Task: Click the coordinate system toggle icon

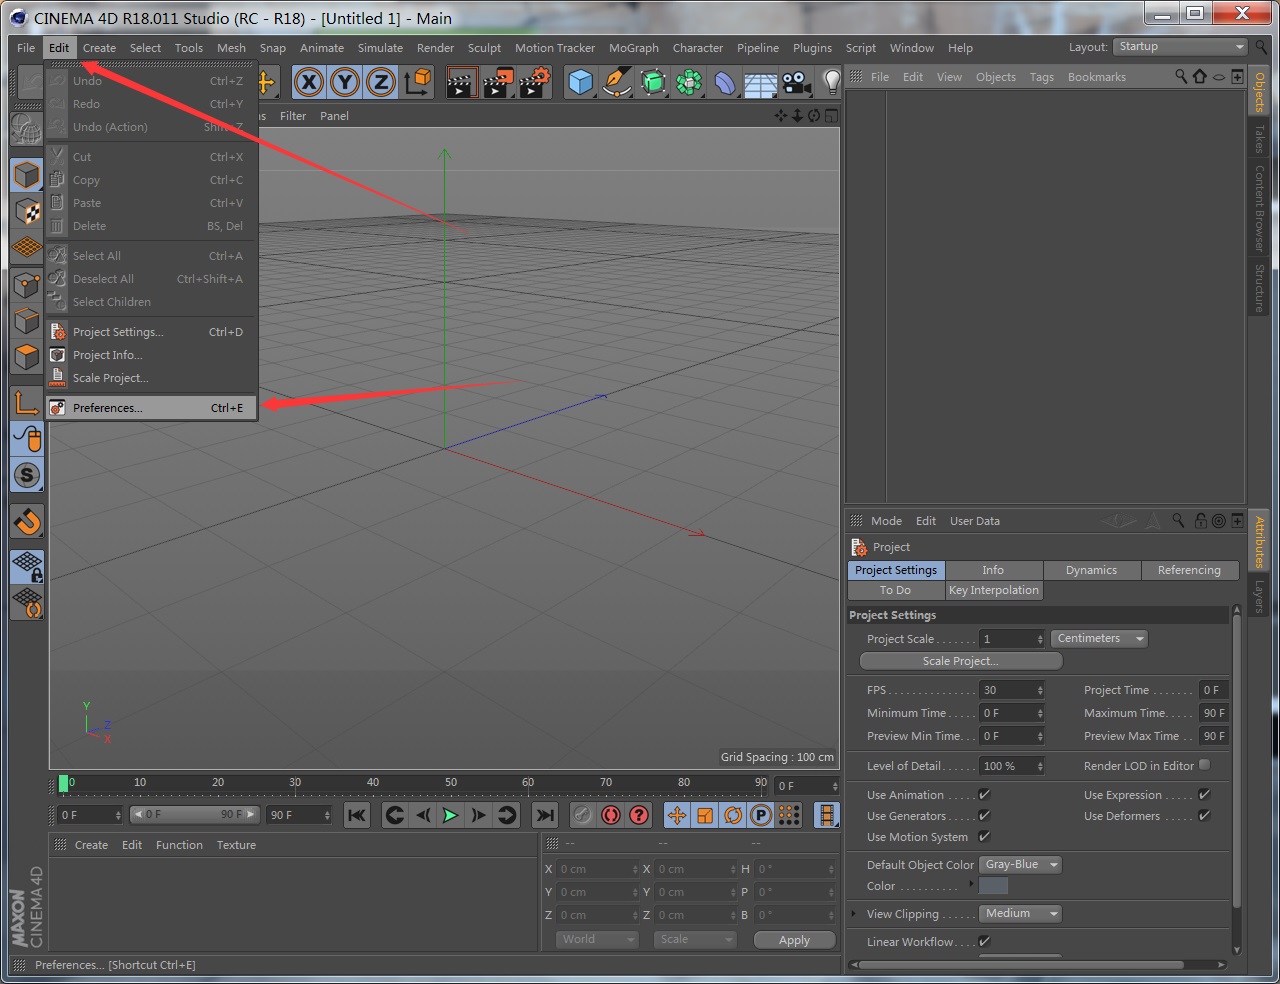Action: (x=417, y=82)
